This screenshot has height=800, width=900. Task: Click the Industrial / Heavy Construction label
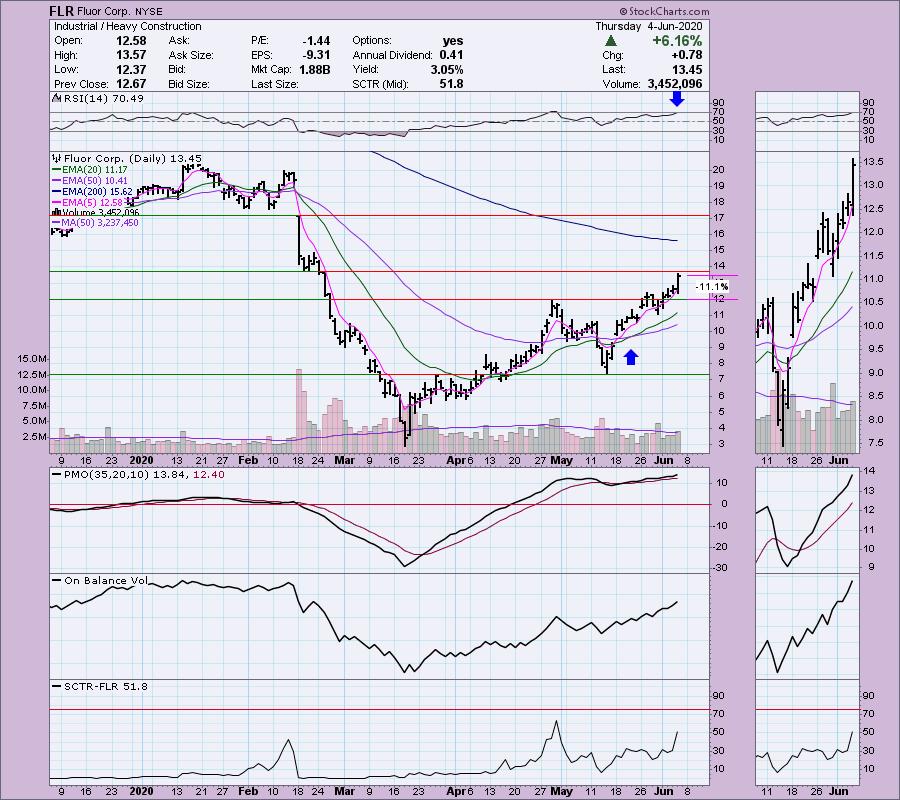coord(127,26)
